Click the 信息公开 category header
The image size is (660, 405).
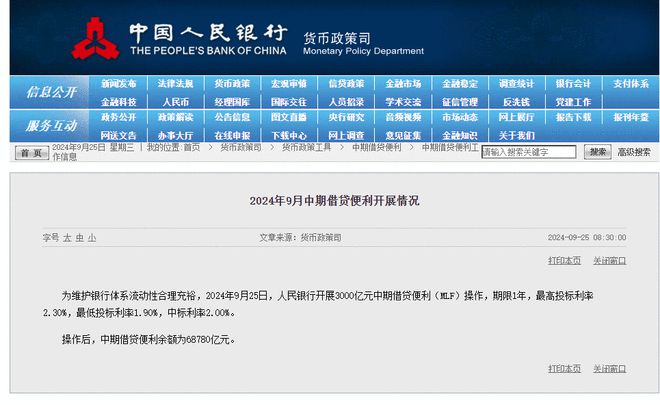pos(51,92)
